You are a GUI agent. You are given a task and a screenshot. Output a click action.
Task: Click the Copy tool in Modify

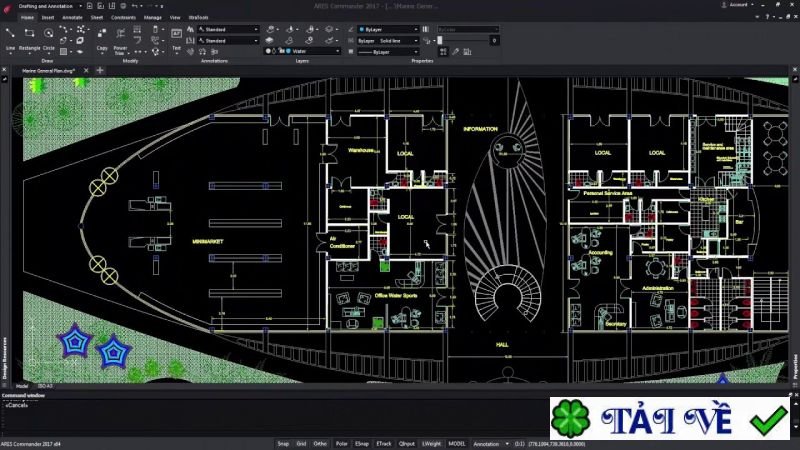102,36
